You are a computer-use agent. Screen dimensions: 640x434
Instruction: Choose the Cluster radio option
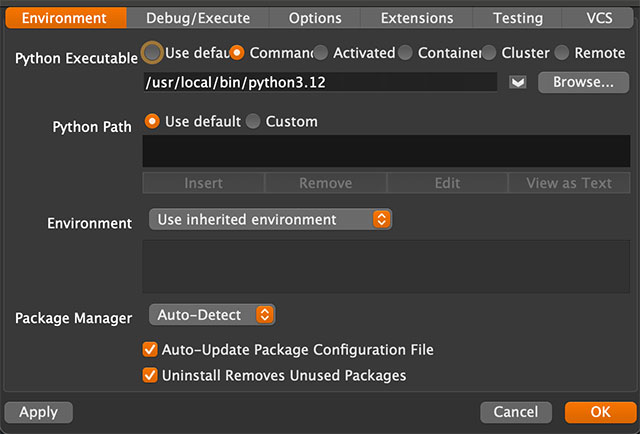[x=489, y=52]
